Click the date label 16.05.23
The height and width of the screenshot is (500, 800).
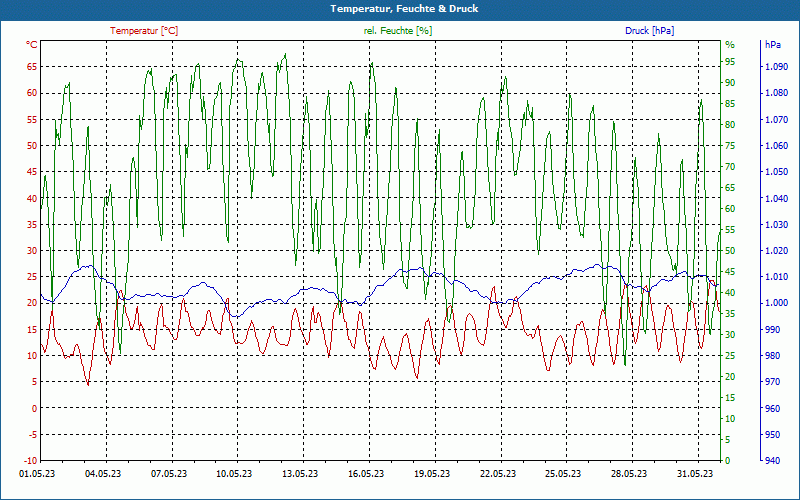[x=366, y=474]
